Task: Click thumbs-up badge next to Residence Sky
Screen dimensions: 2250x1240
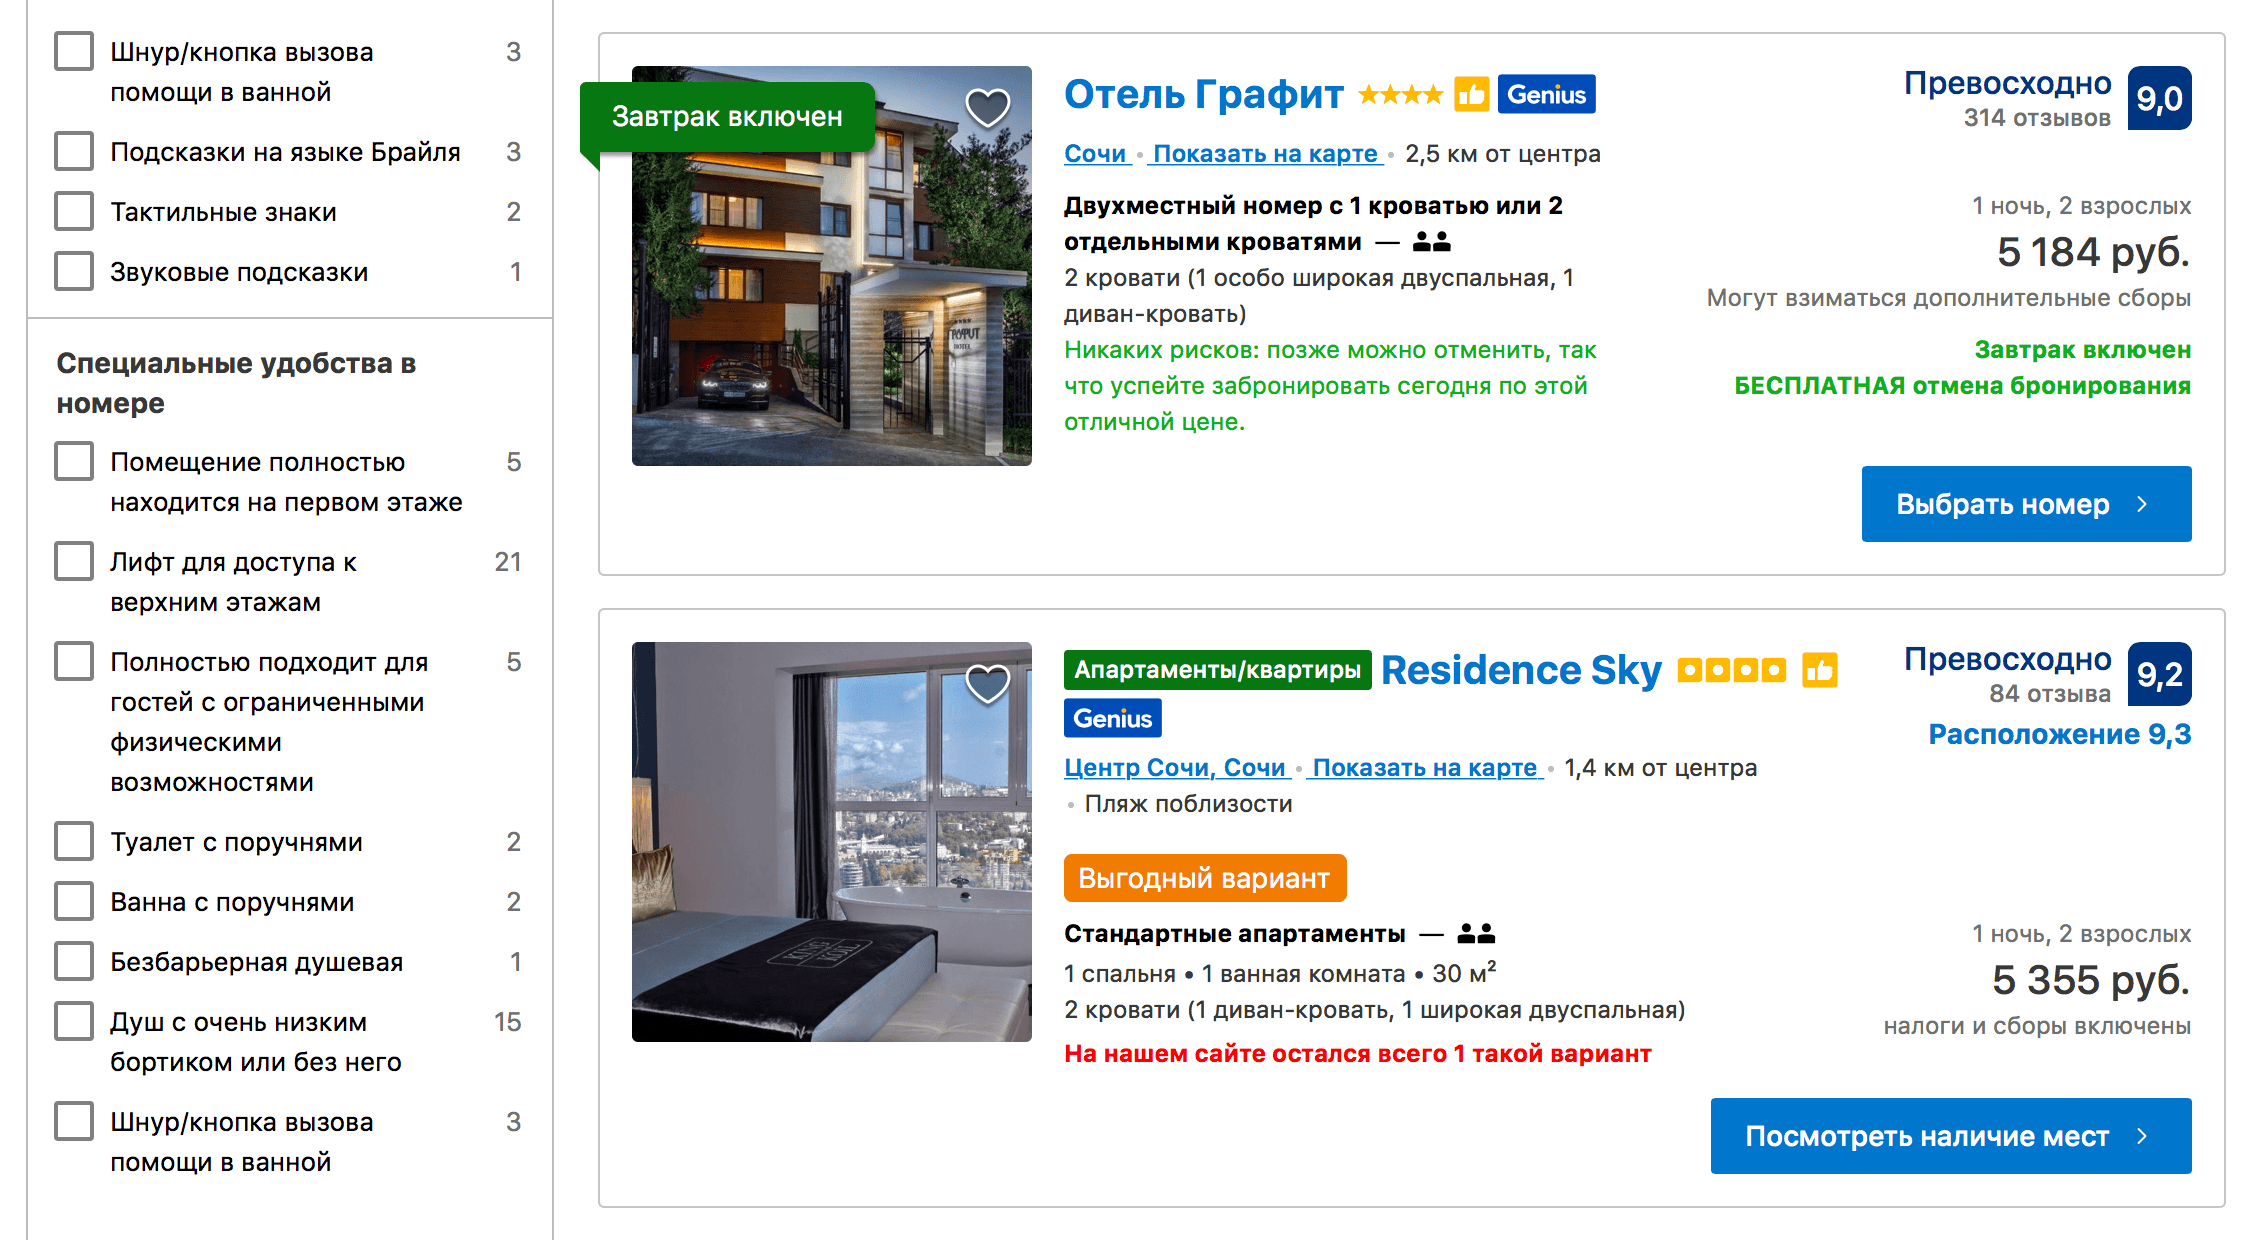Action: click(x=1819, y=670)
